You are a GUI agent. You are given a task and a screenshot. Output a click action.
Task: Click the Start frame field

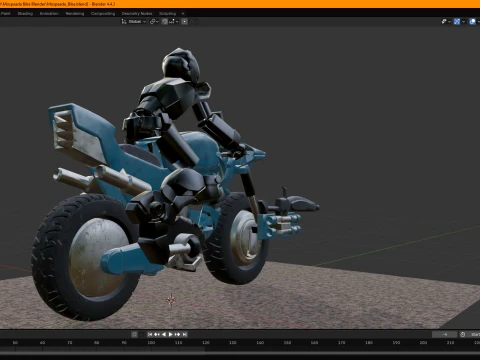click(x=474, y=334)
